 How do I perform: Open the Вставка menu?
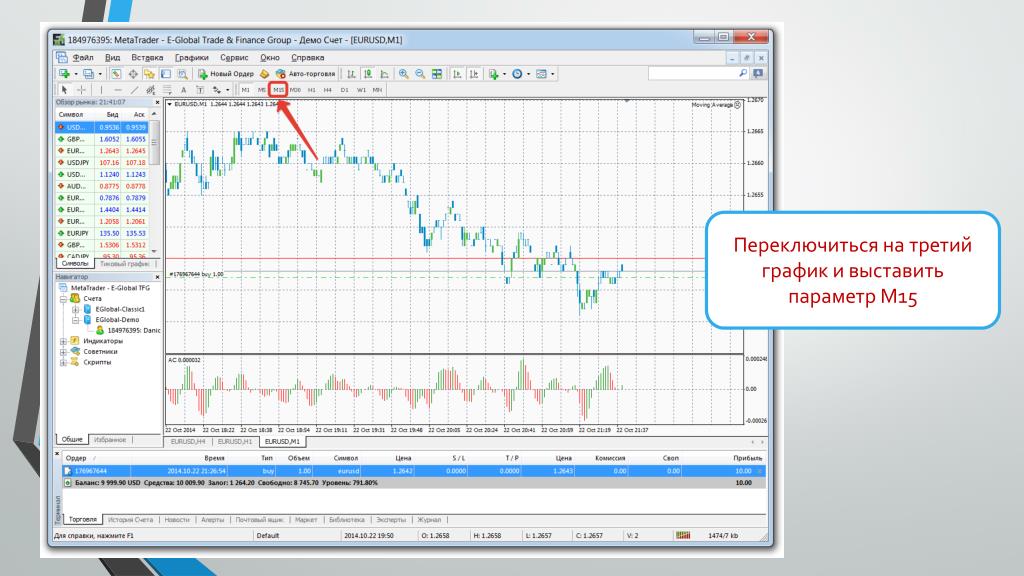(x=147, y=57)
